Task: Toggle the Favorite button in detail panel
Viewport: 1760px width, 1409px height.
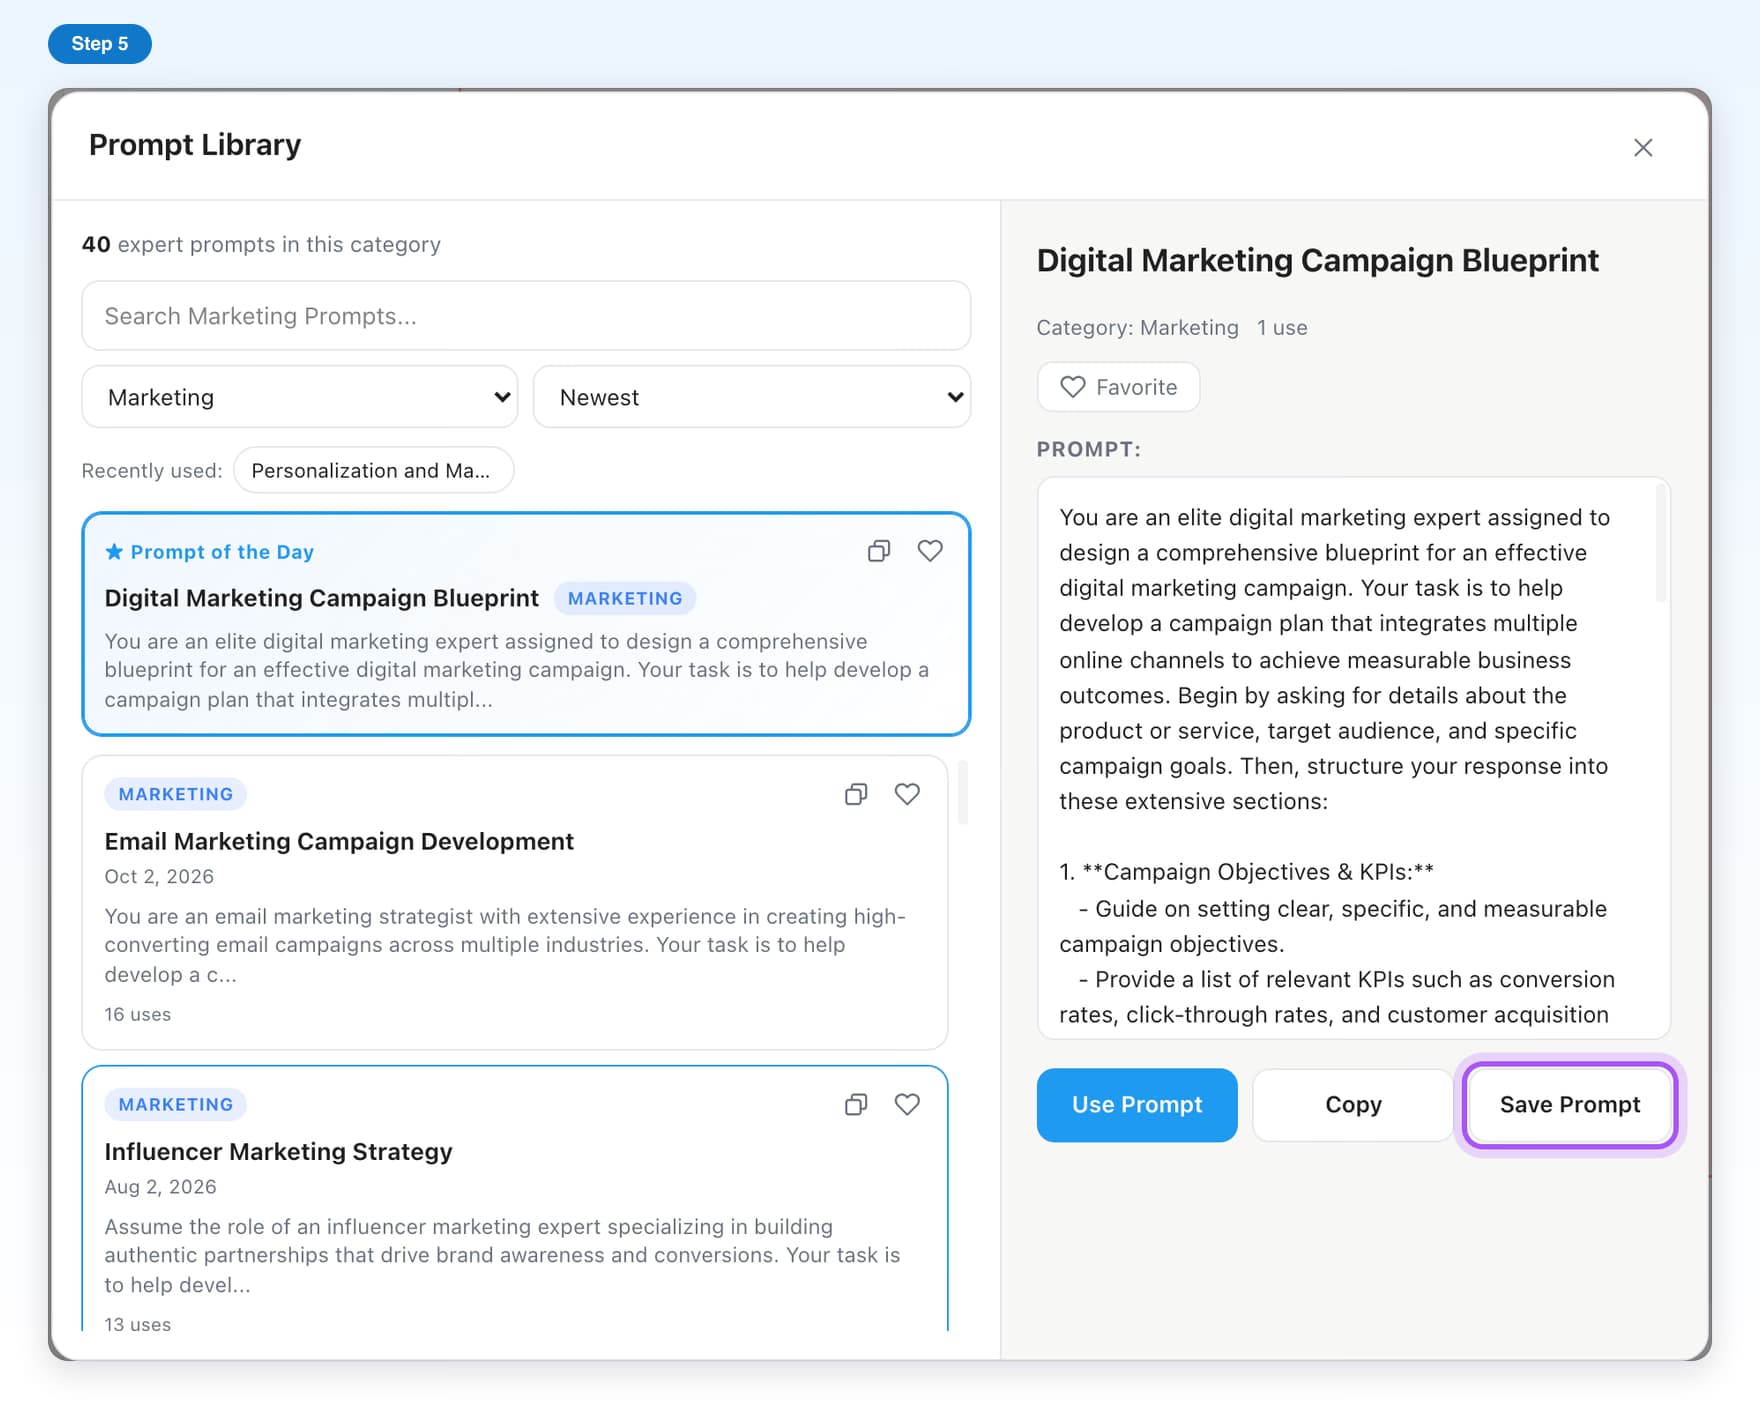Action: (x=1118, y=387)
